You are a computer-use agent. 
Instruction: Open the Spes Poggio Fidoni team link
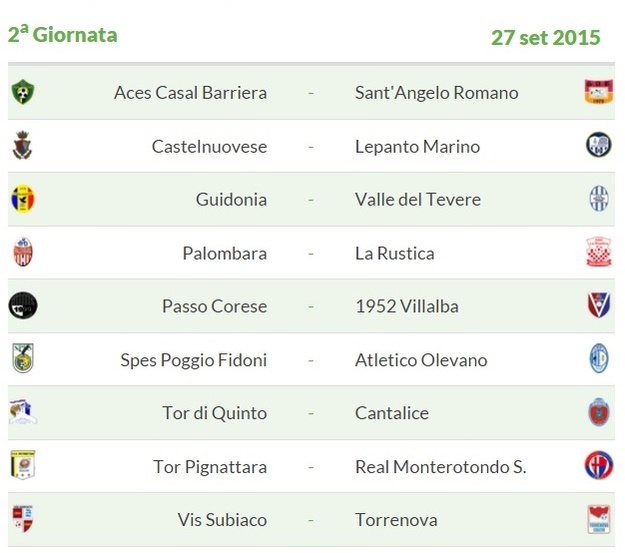(x=194, y=360)
